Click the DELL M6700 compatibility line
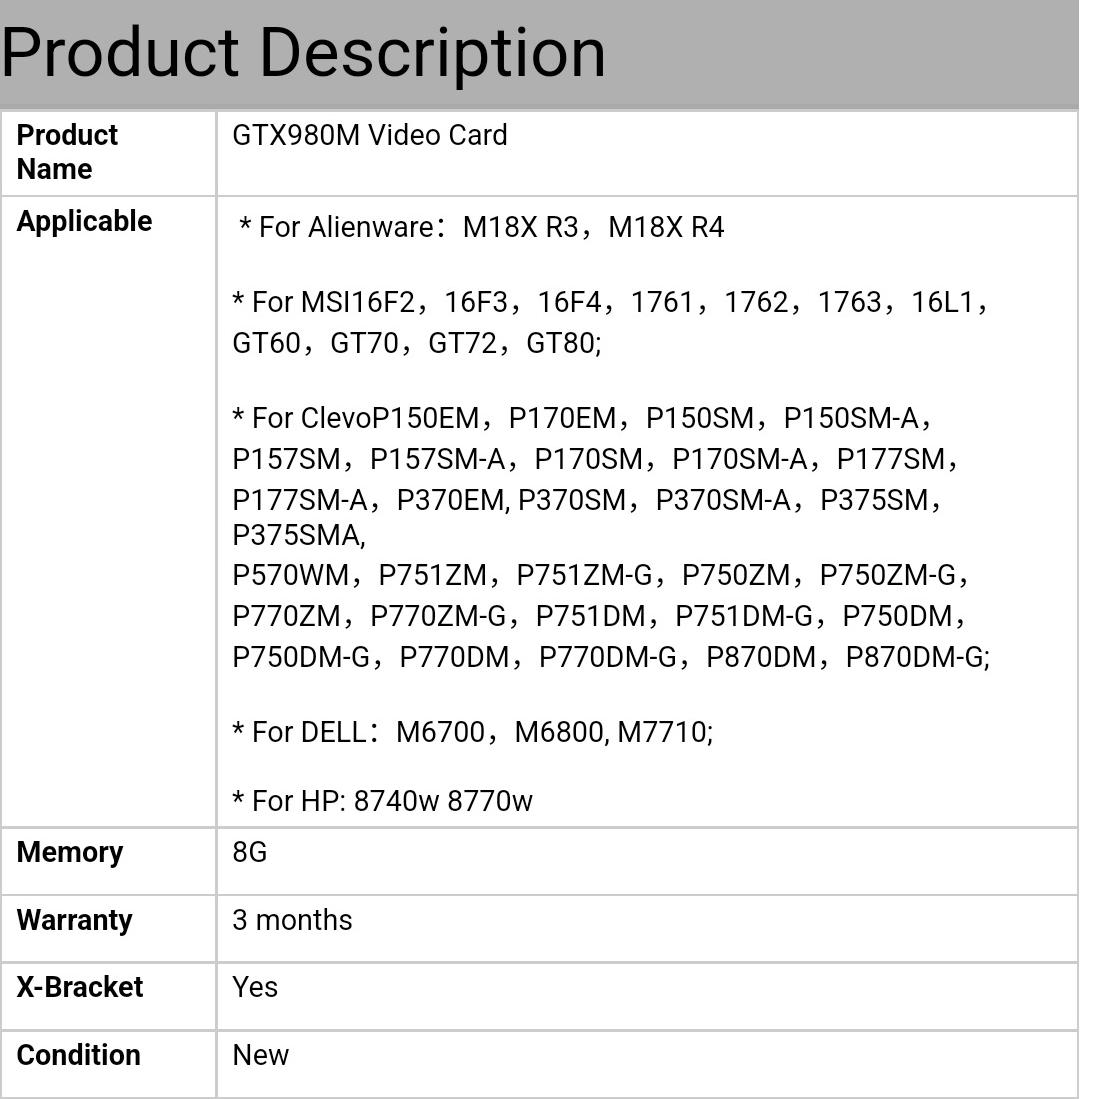This screenshot has height=1099, width=1099. point(472,732)
